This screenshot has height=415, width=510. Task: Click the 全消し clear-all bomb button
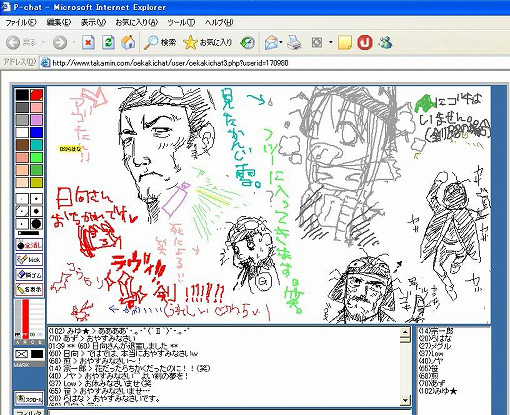pos(29,245)
